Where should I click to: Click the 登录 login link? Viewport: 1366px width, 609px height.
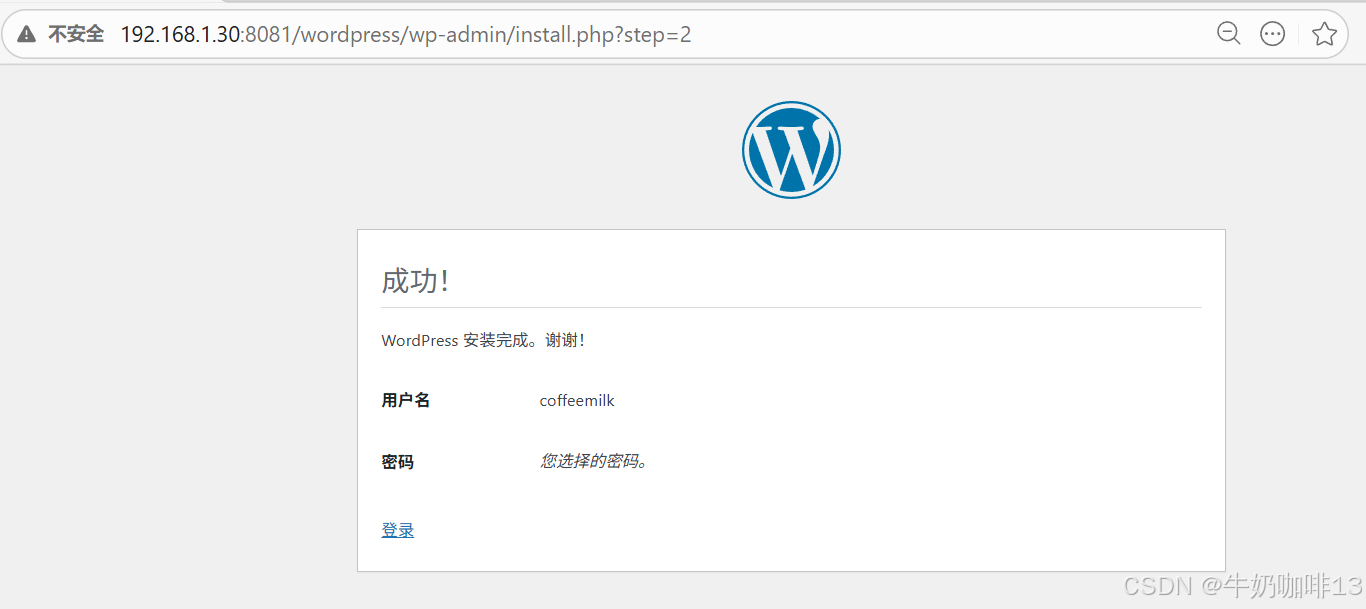398,530
